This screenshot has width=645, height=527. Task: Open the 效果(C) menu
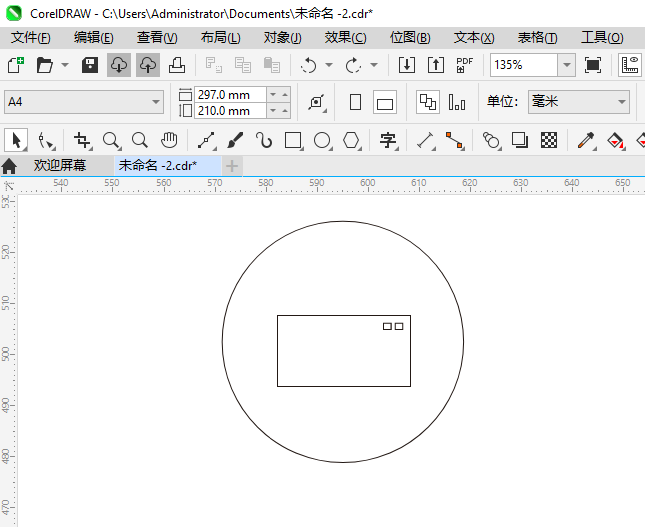click(346, 38)
